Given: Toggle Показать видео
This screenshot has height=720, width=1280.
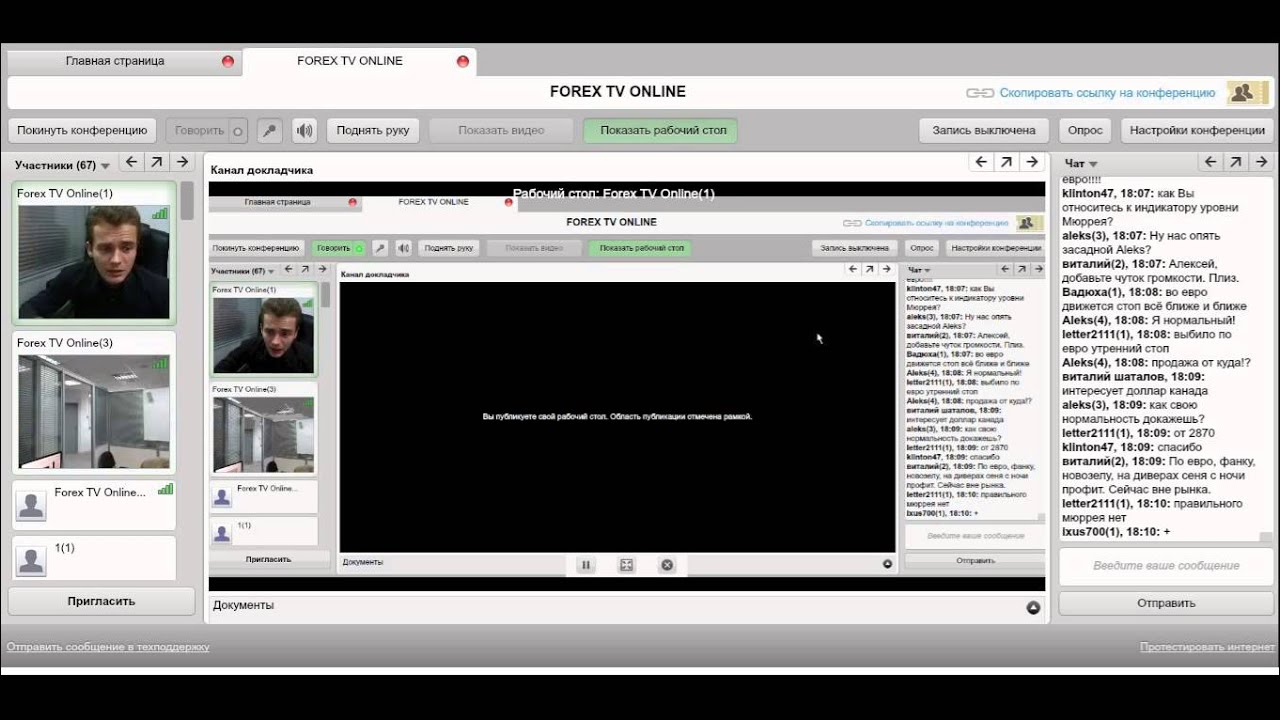Looking at the screenshot, I should 501,130.
